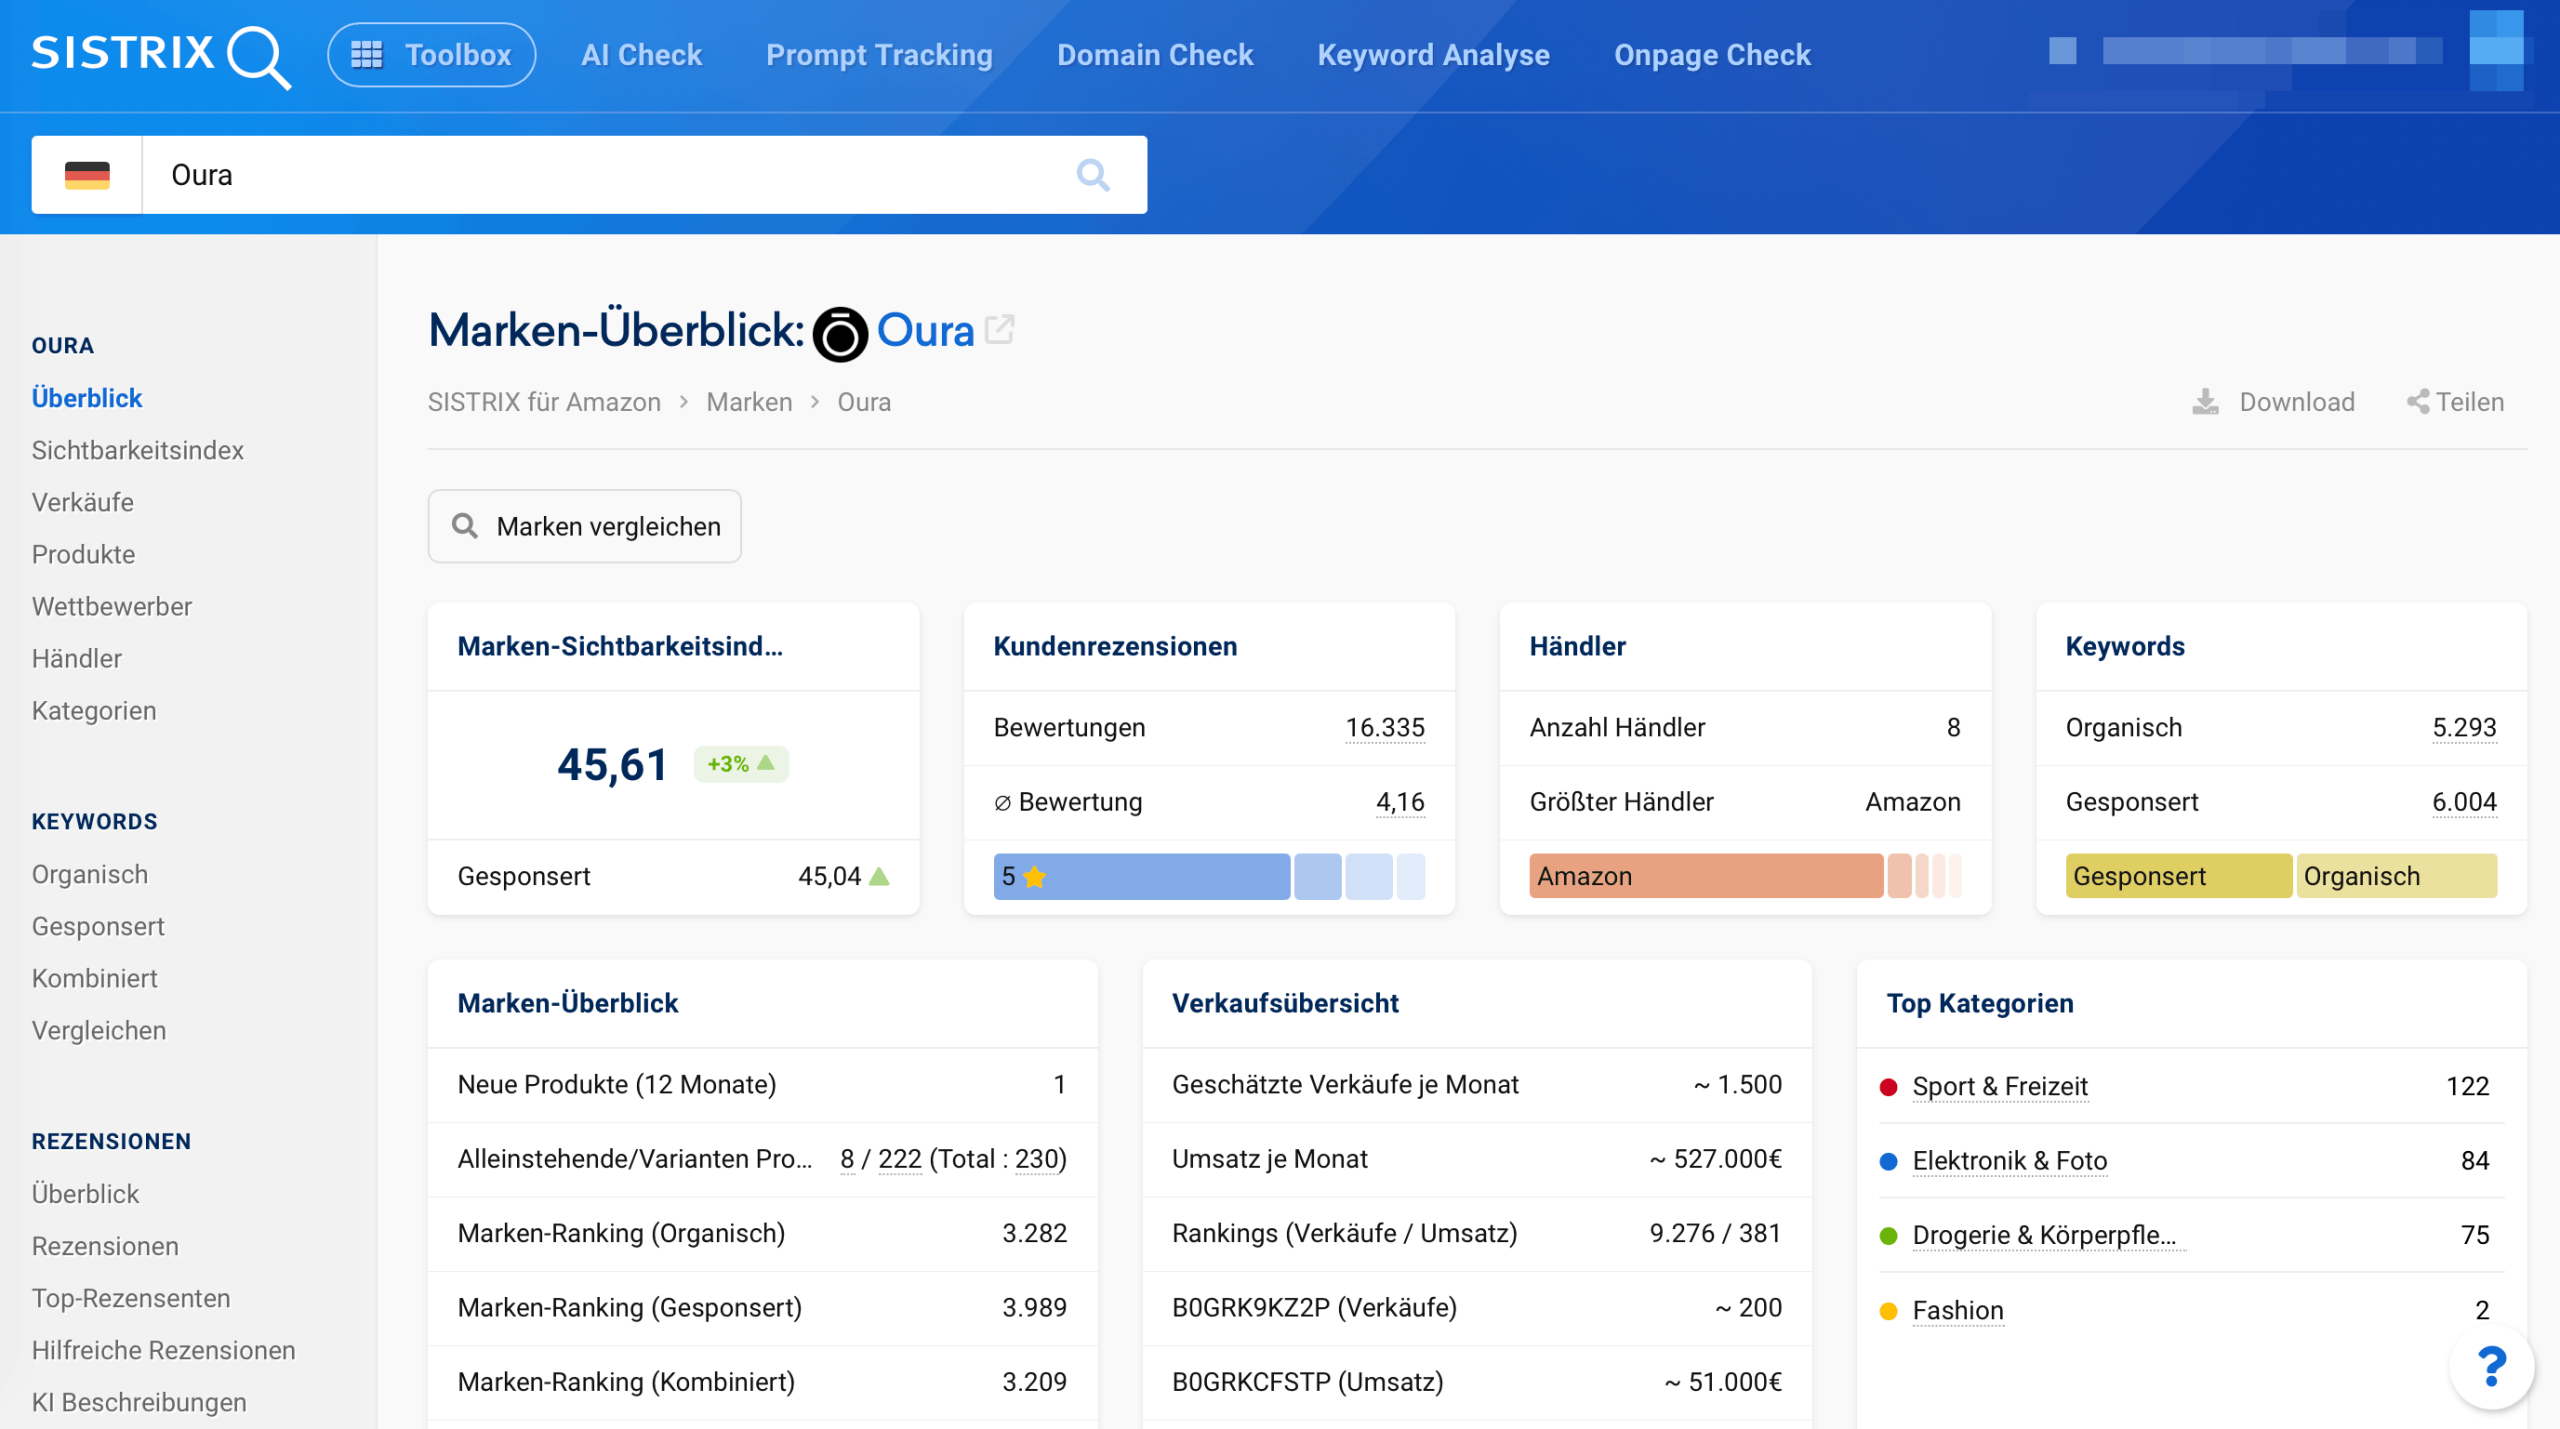The image size is (2560, 1429).
Task: Open Sichtbarkeitsindex in sidebar
Action: click(x=138, y=450)
